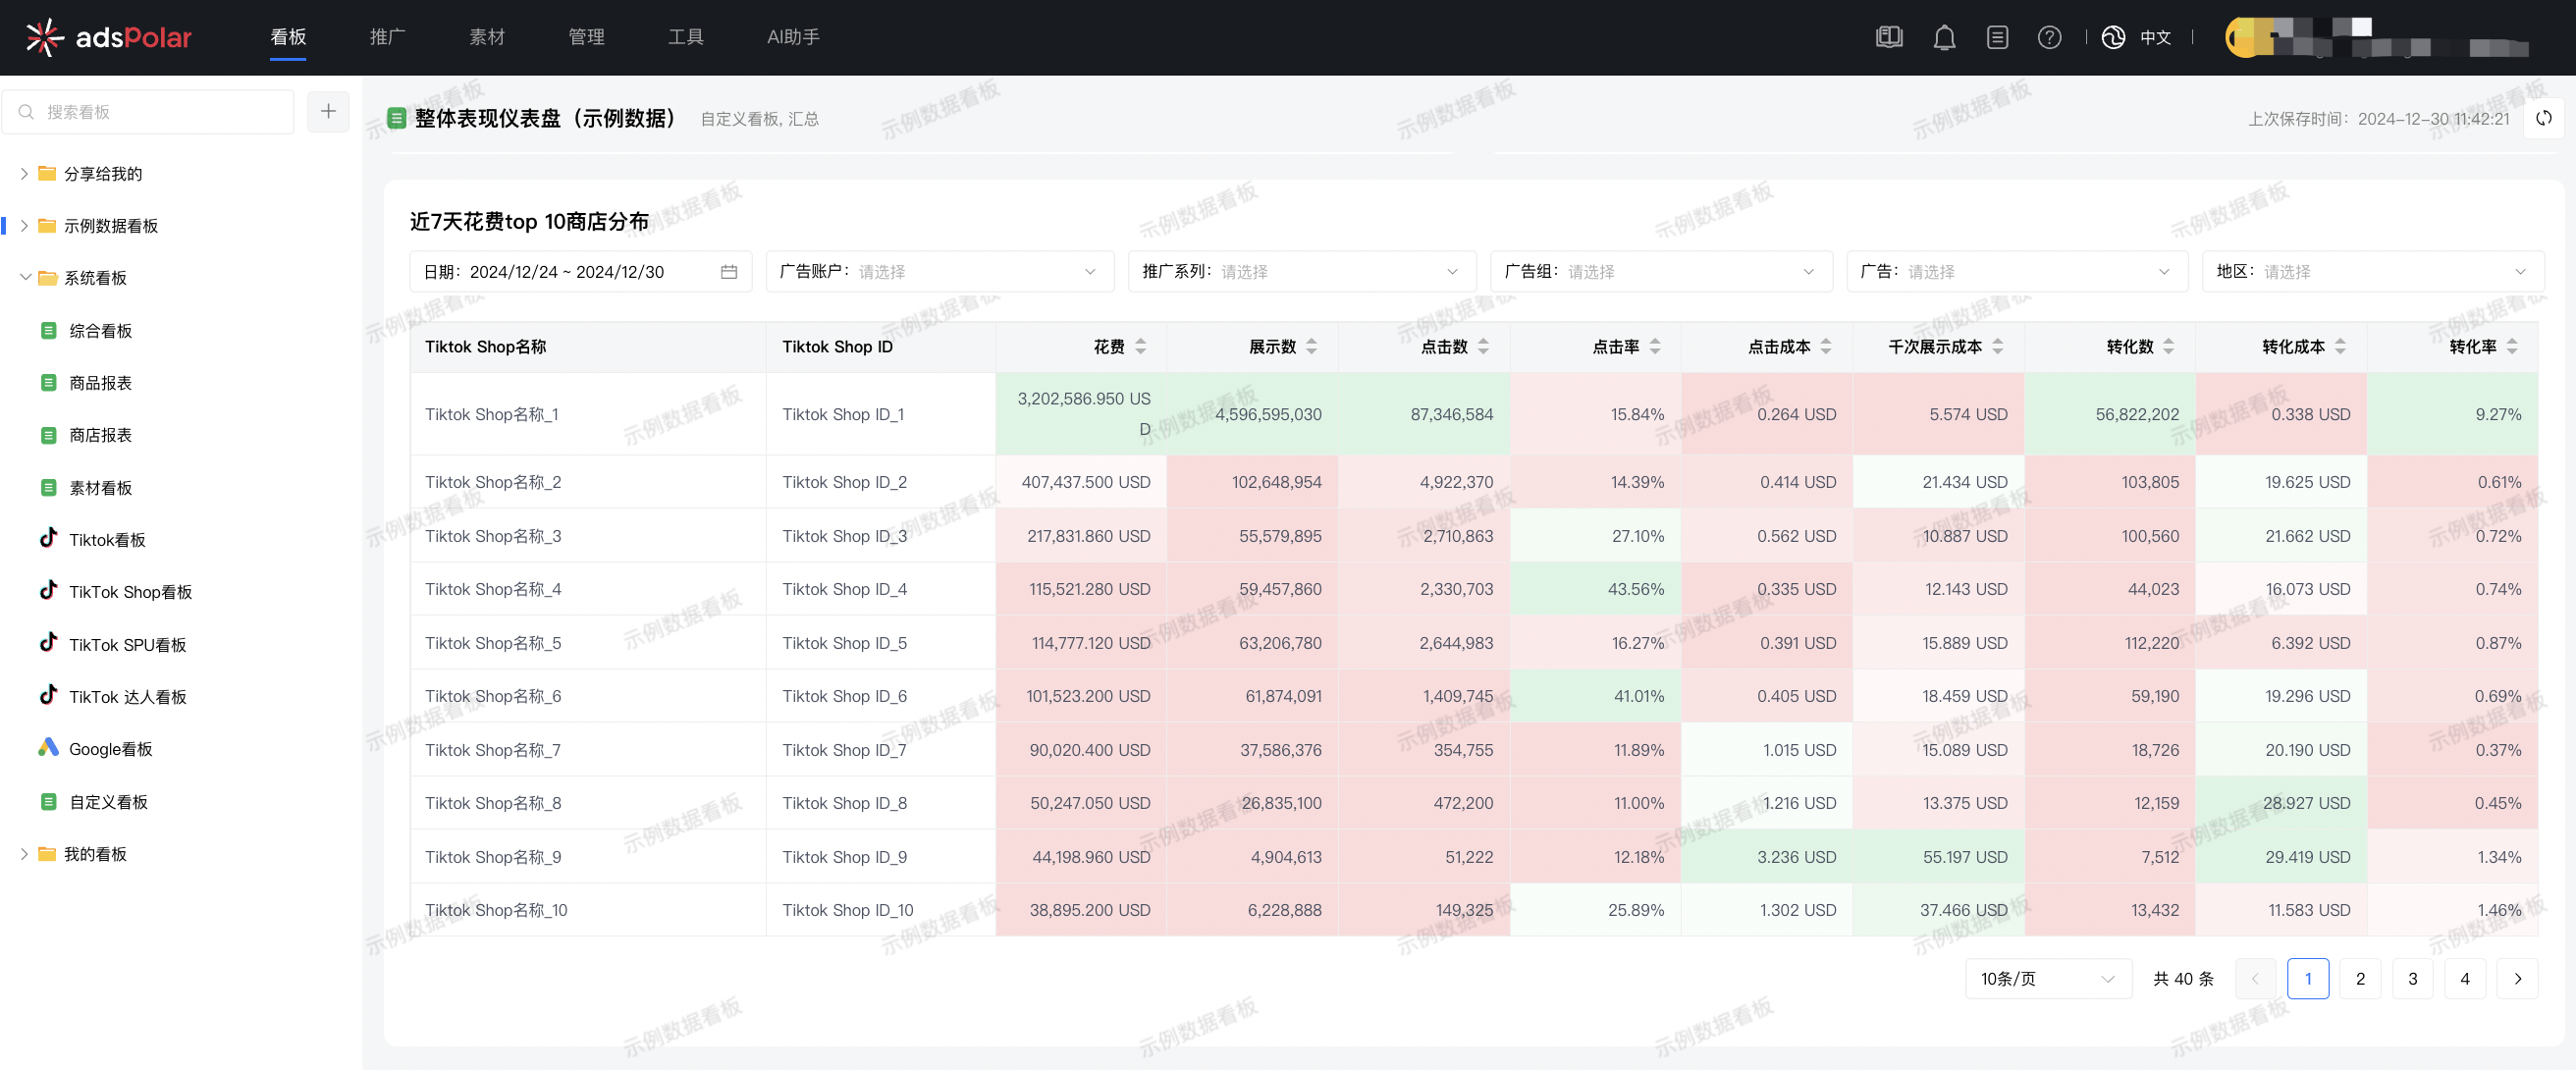Sort by 花费 column
The height and width of the screenshot is (1070, 2576).
(x=1141, y=347)
